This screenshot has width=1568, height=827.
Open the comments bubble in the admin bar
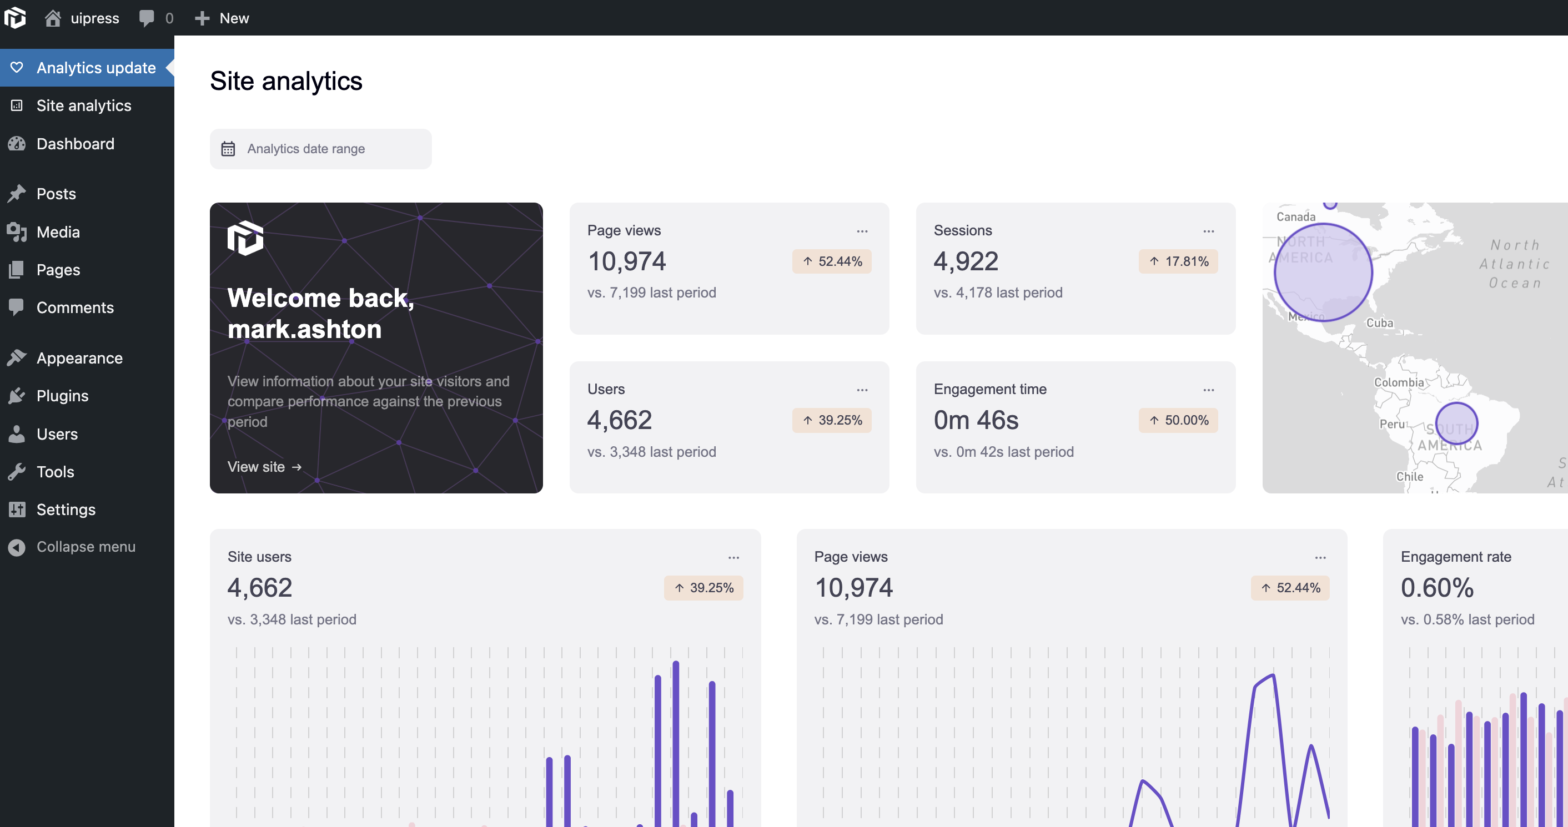[x=156, y=18]
